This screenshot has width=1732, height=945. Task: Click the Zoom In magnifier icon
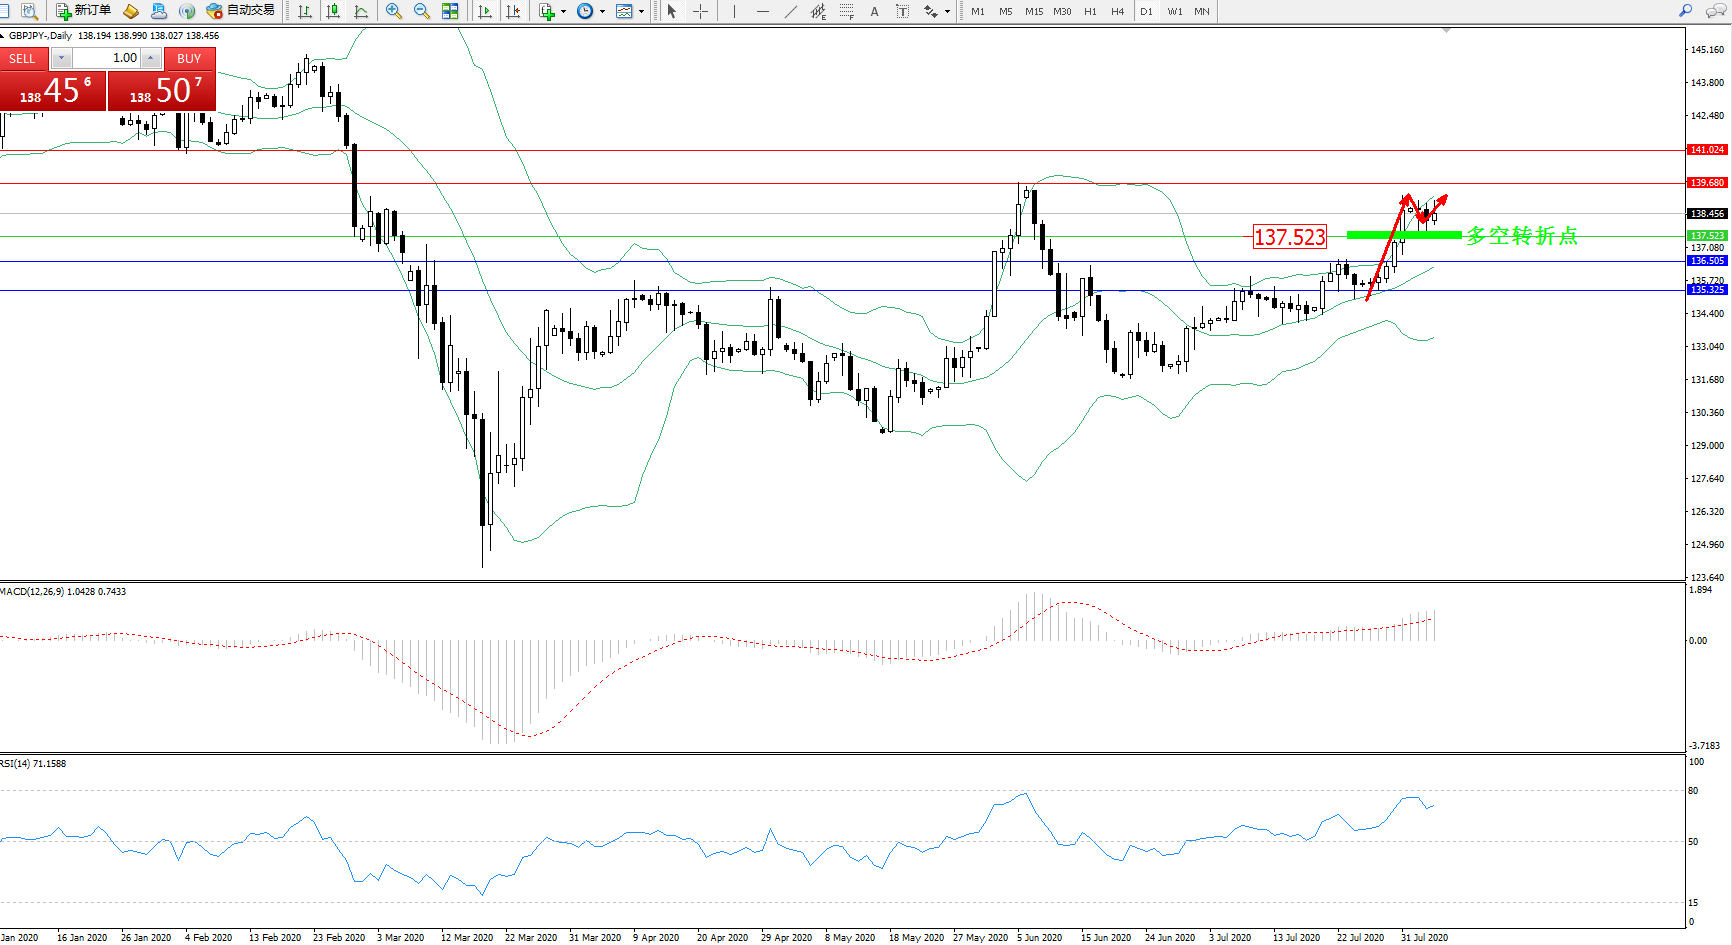click(394, 11)
